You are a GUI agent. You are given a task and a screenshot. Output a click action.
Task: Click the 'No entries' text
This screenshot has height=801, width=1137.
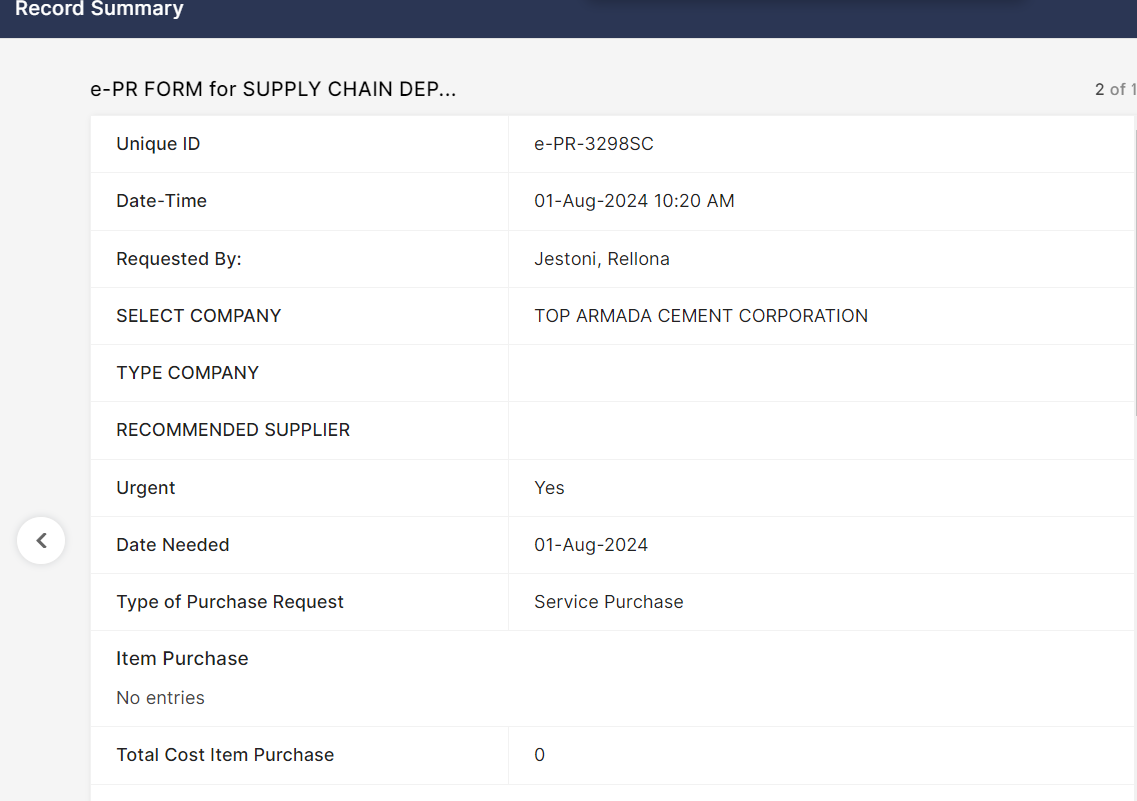[160, 698]
